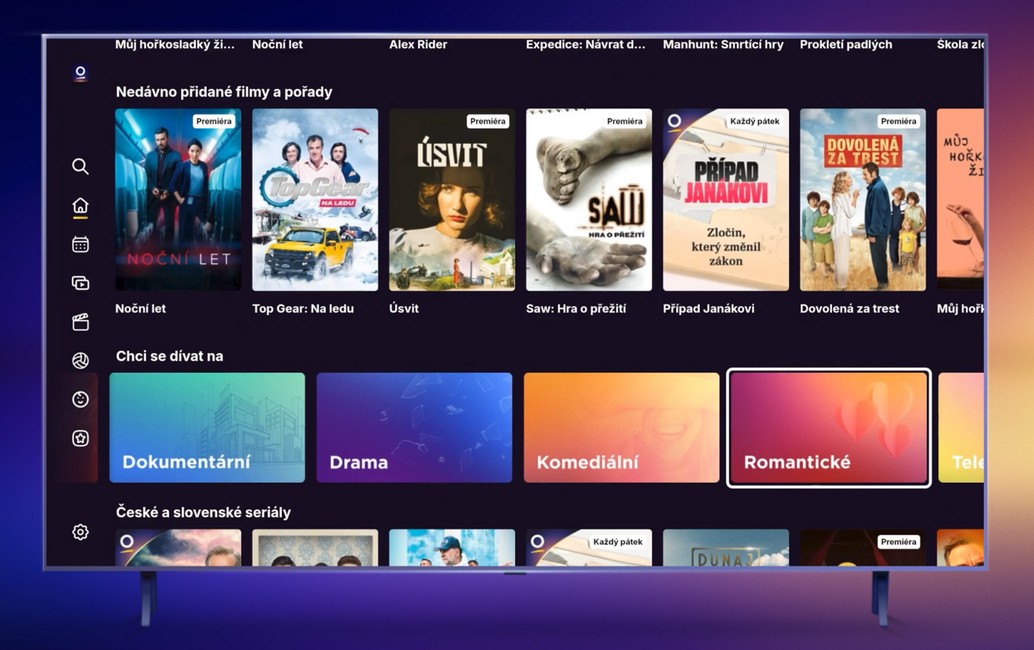Click the 'Manhunt: Smrtící hry' title
Viewport: 1034px width, 650px height.
point(723,45)
